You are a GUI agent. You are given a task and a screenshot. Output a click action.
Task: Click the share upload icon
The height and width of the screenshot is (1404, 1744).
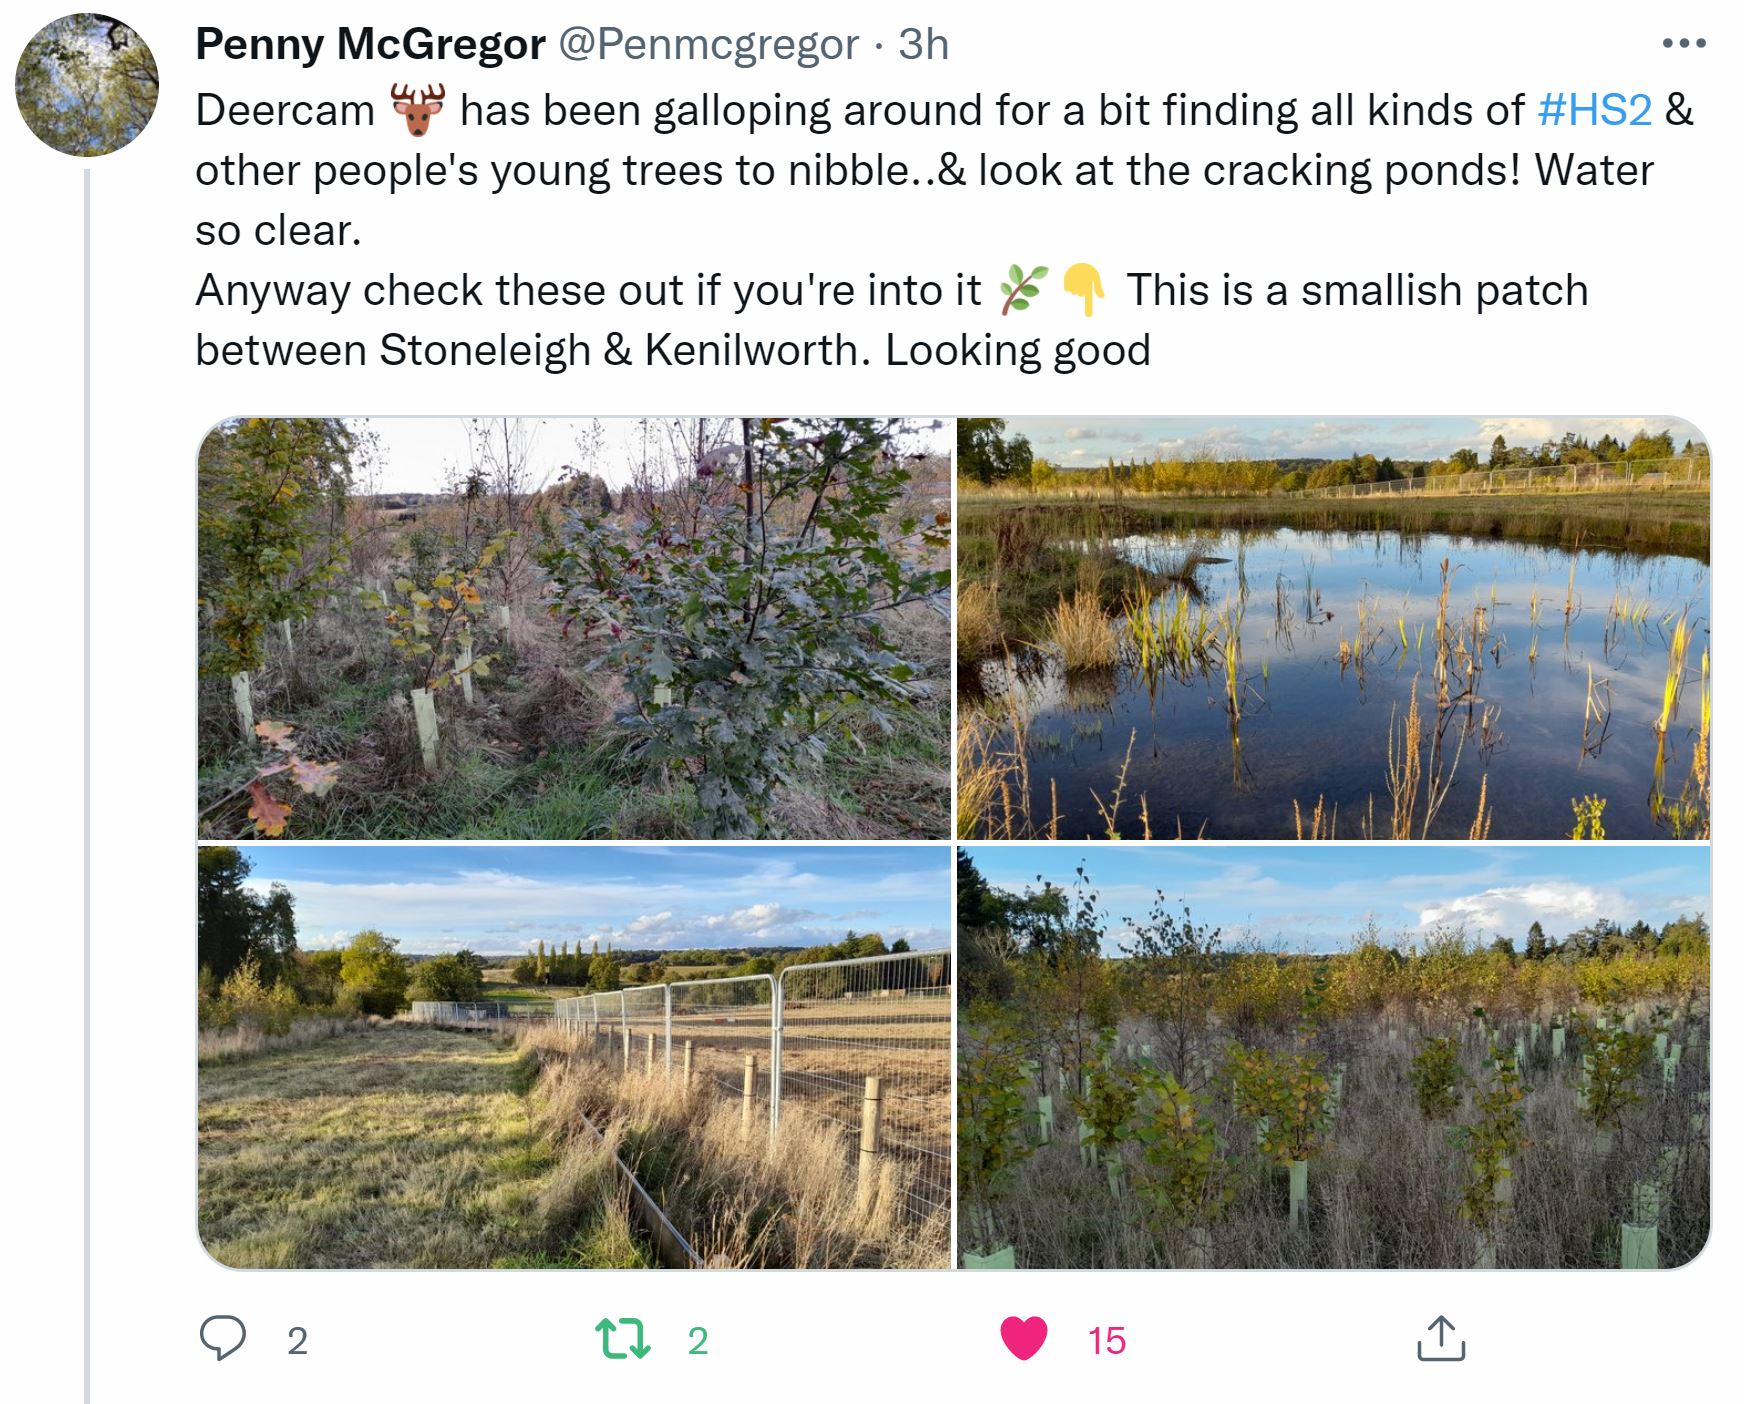click(x=1440, y=1339)
